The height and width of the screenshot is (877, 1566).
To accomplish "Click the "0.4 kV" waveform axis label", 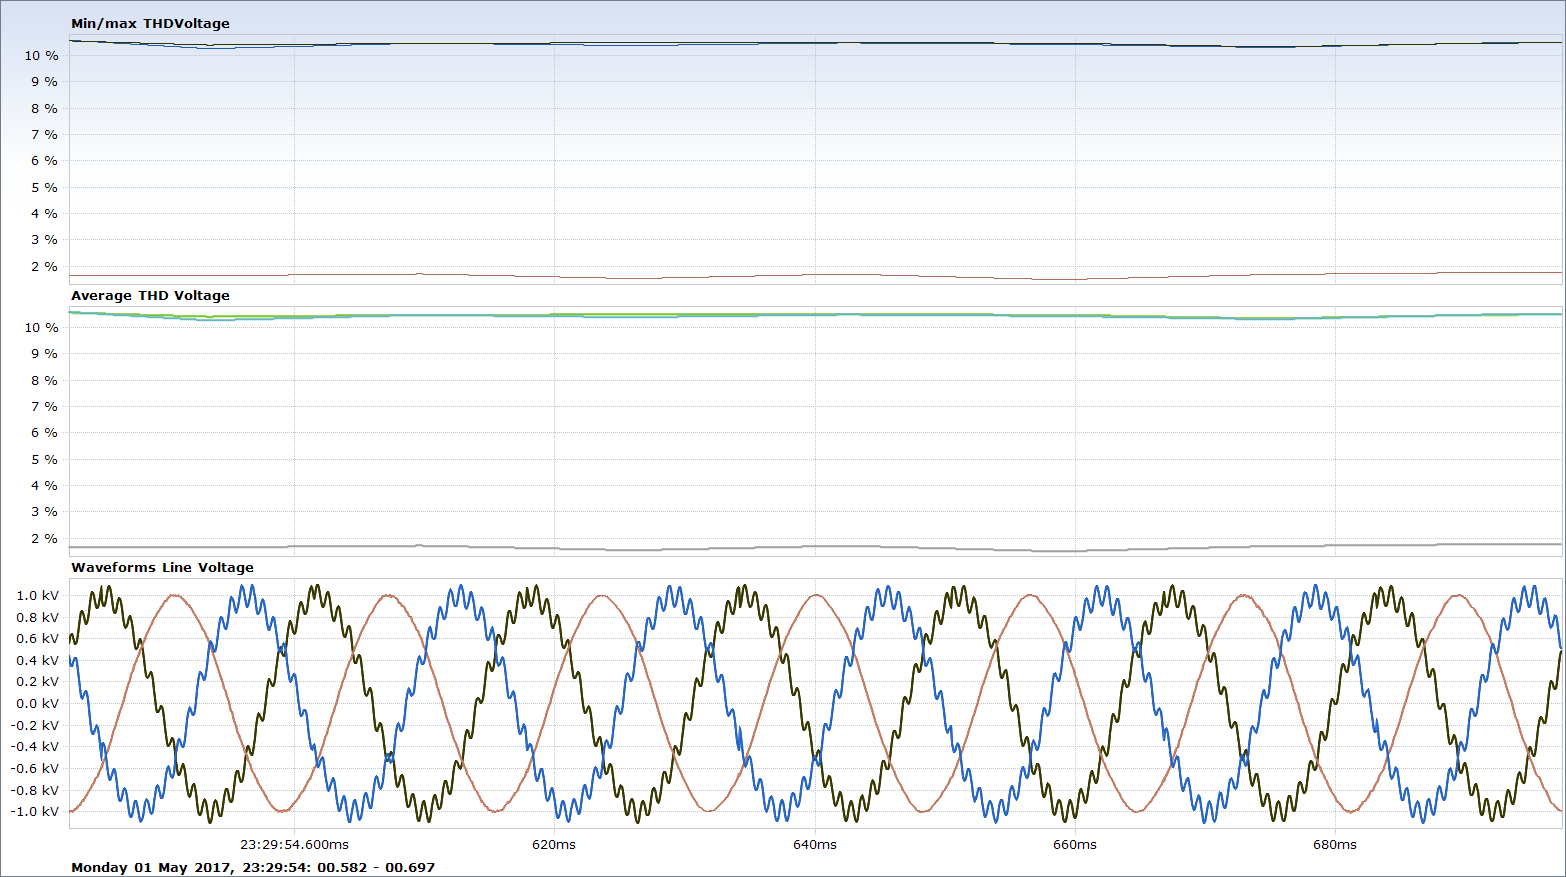I will (37, 660).
